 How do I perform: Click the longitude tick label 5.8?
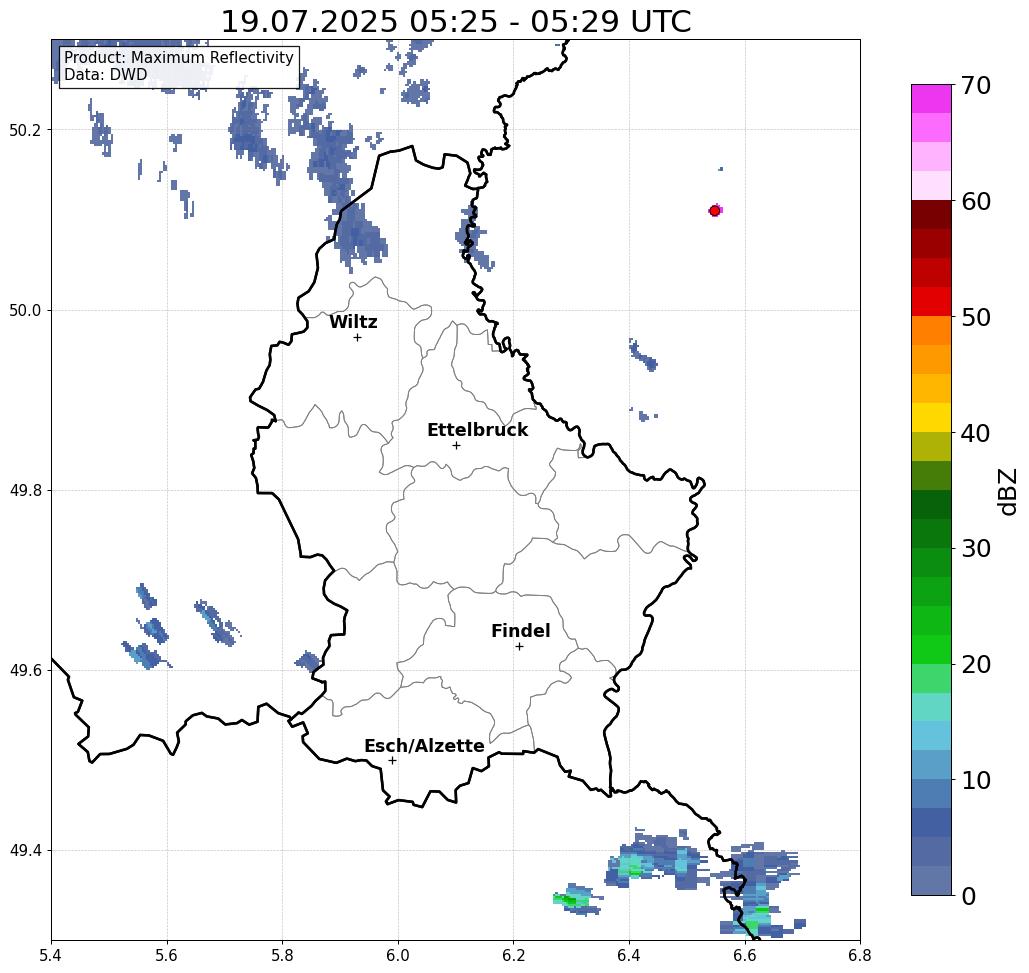282,955
